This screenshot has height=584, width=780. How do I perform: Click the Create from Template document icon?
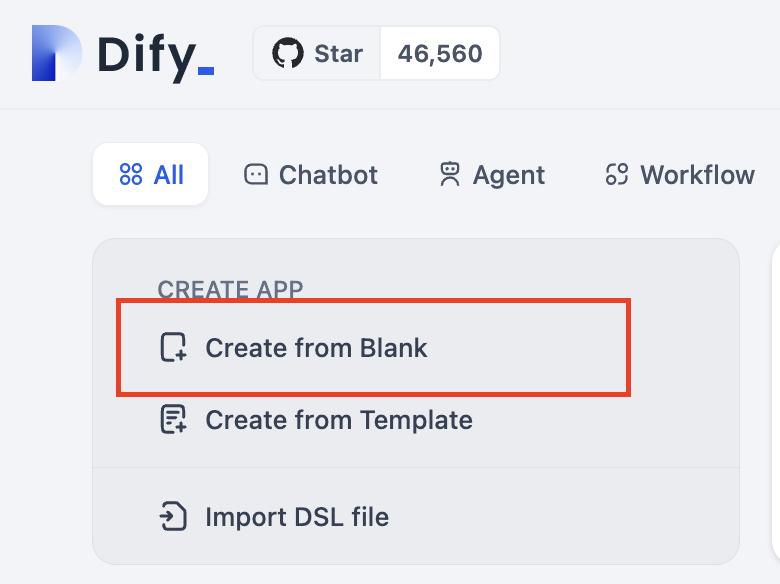pos(174,419)
